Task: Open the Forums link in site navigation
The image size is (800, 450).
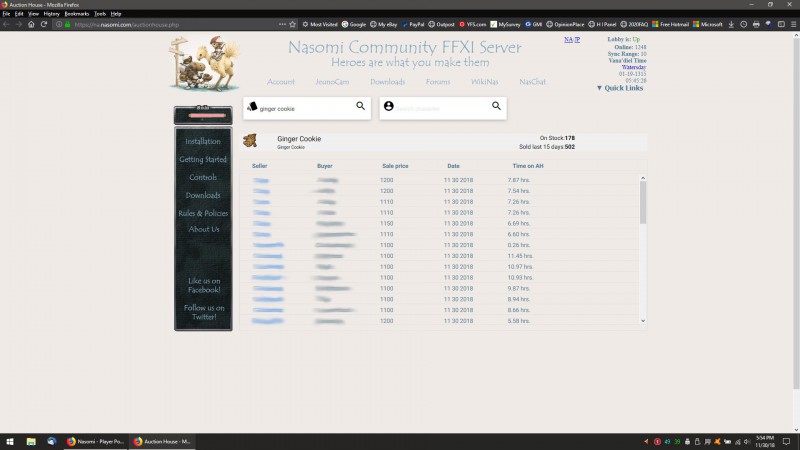Action: tap(438, 82)
